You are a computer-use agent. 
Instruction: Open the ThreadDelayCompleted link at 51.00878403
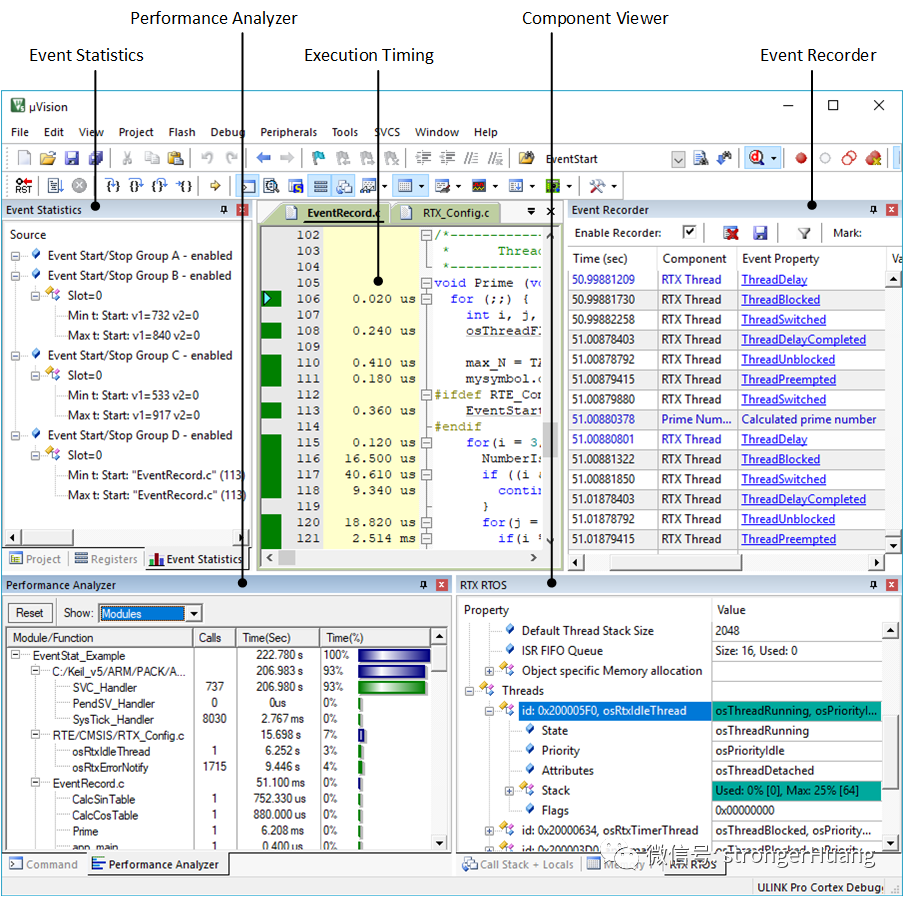803,340
